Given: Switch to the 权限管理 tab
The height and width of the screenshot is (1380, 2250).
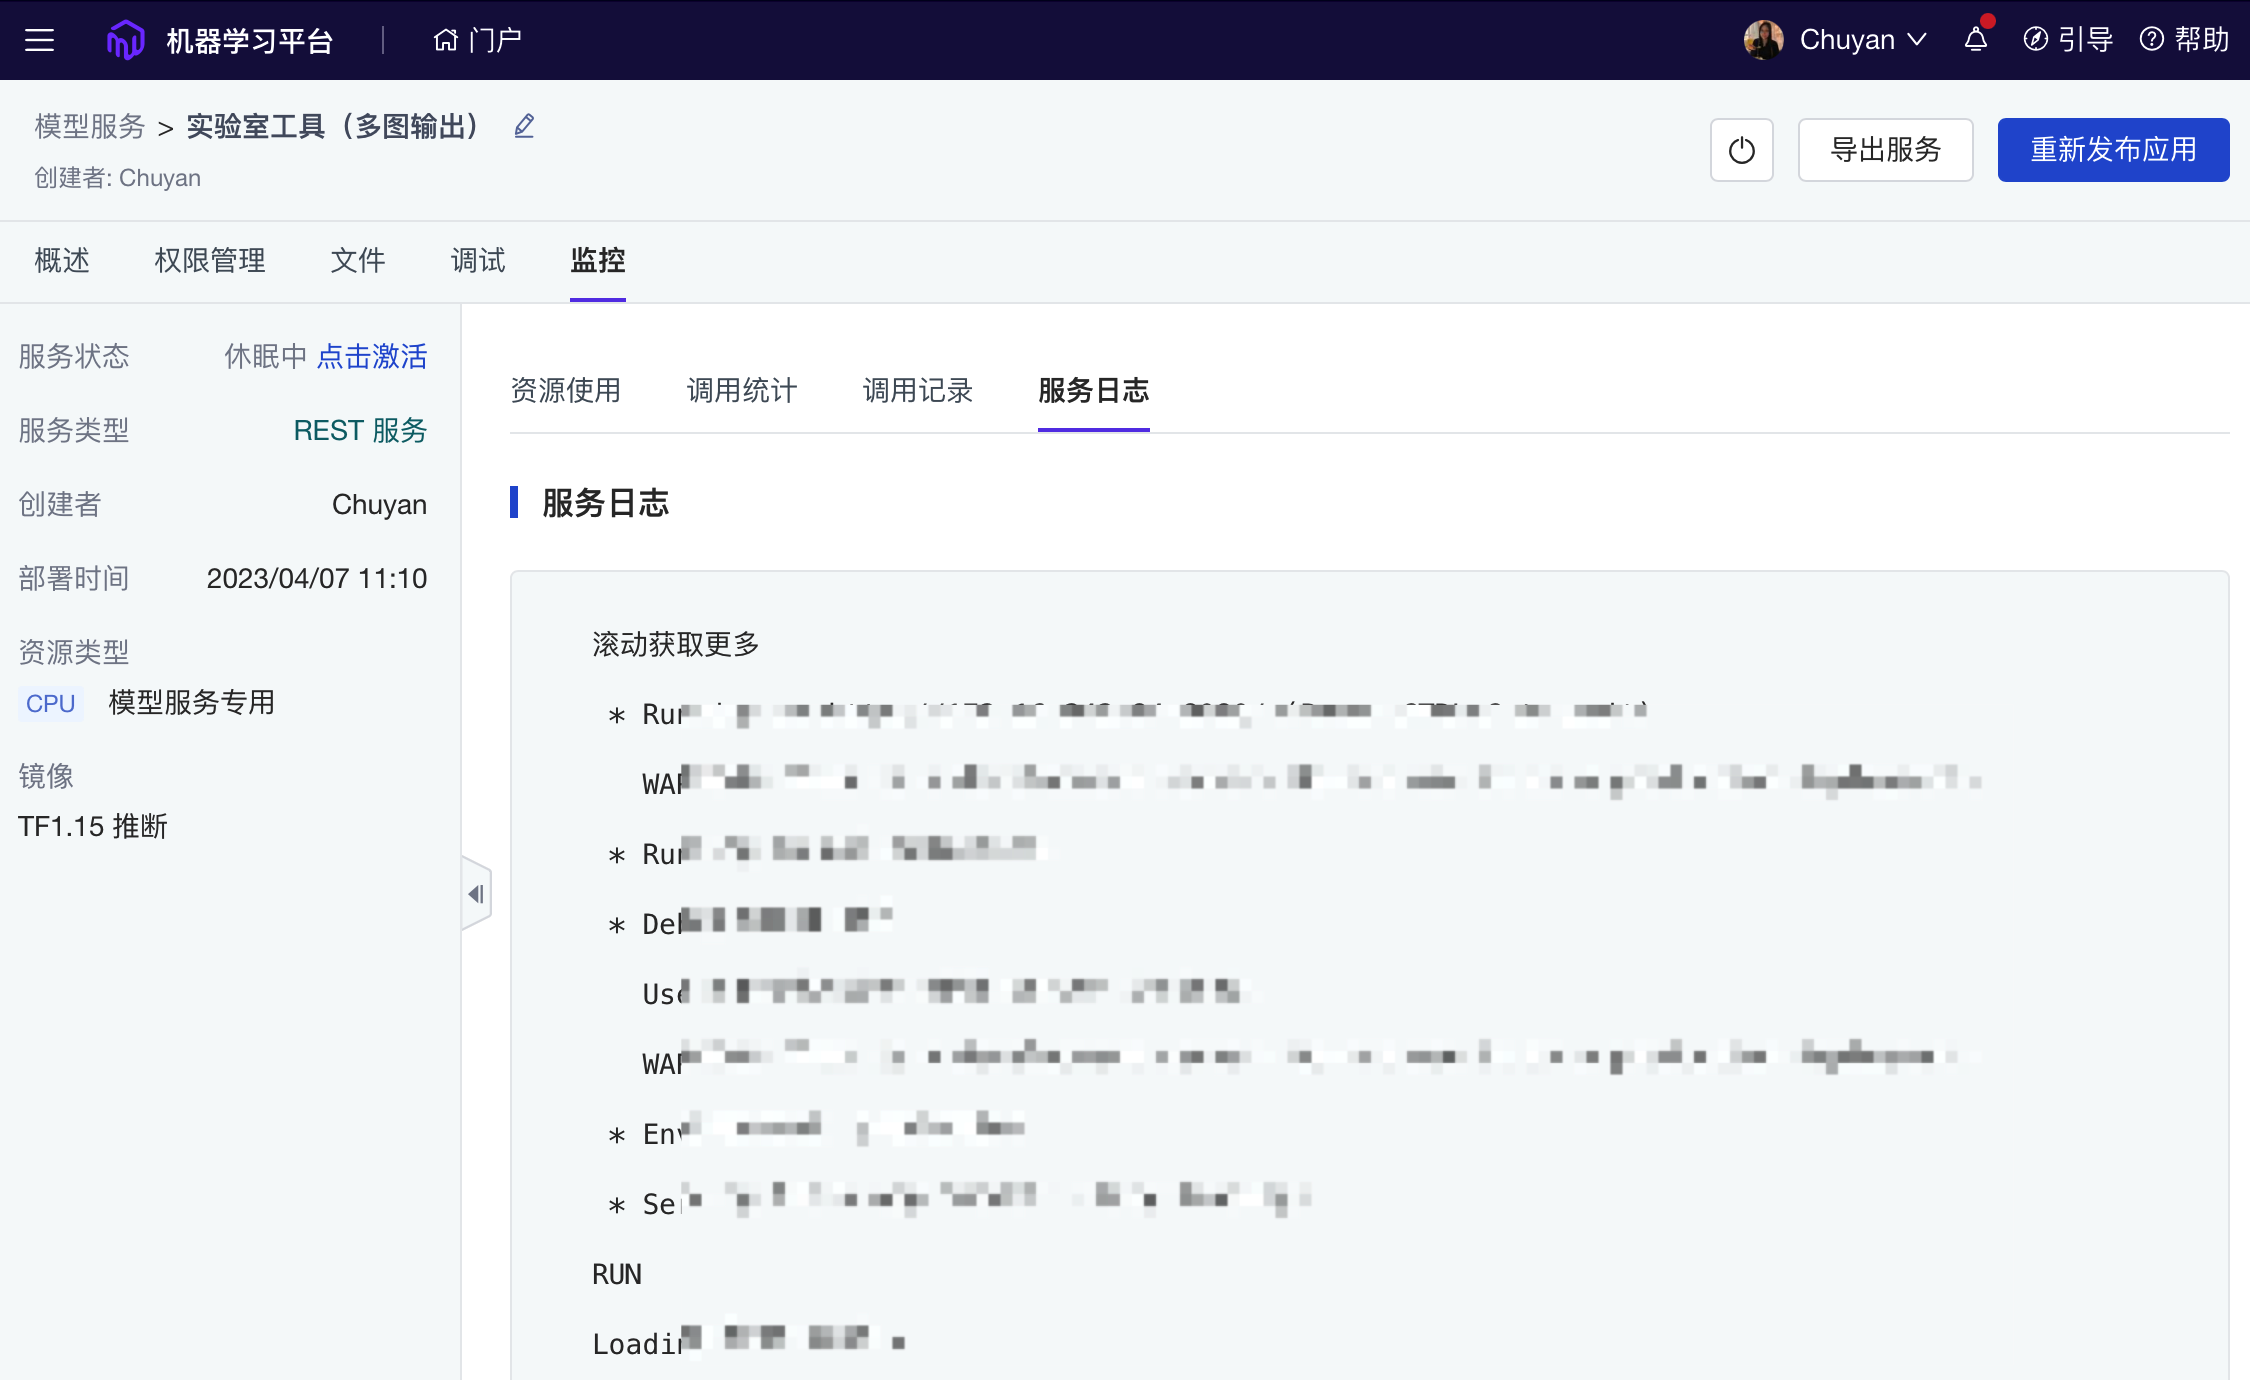Looking at the screenshot, I should tap(209, 261).
